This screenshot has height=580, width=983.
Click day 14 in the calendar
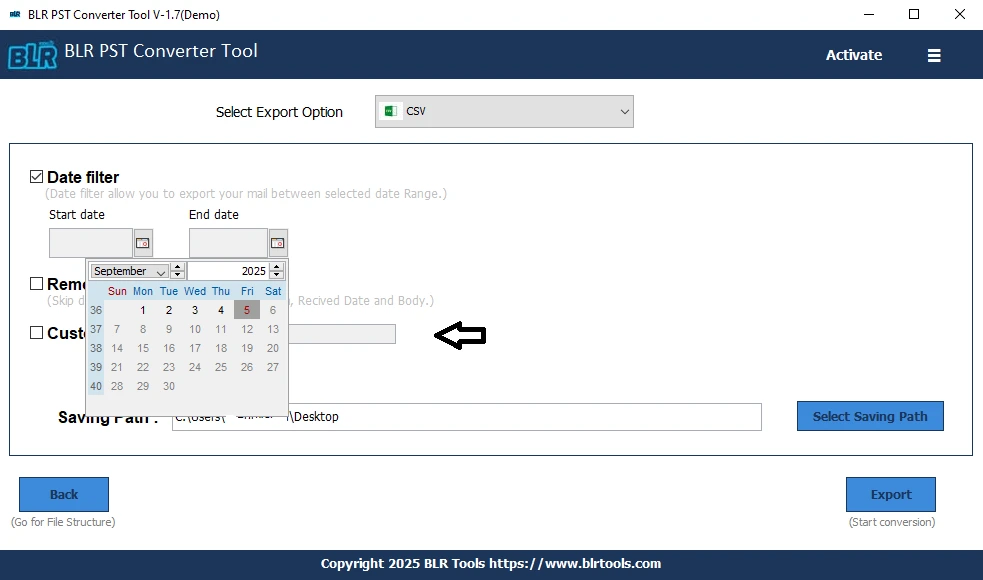click(117, 348)
